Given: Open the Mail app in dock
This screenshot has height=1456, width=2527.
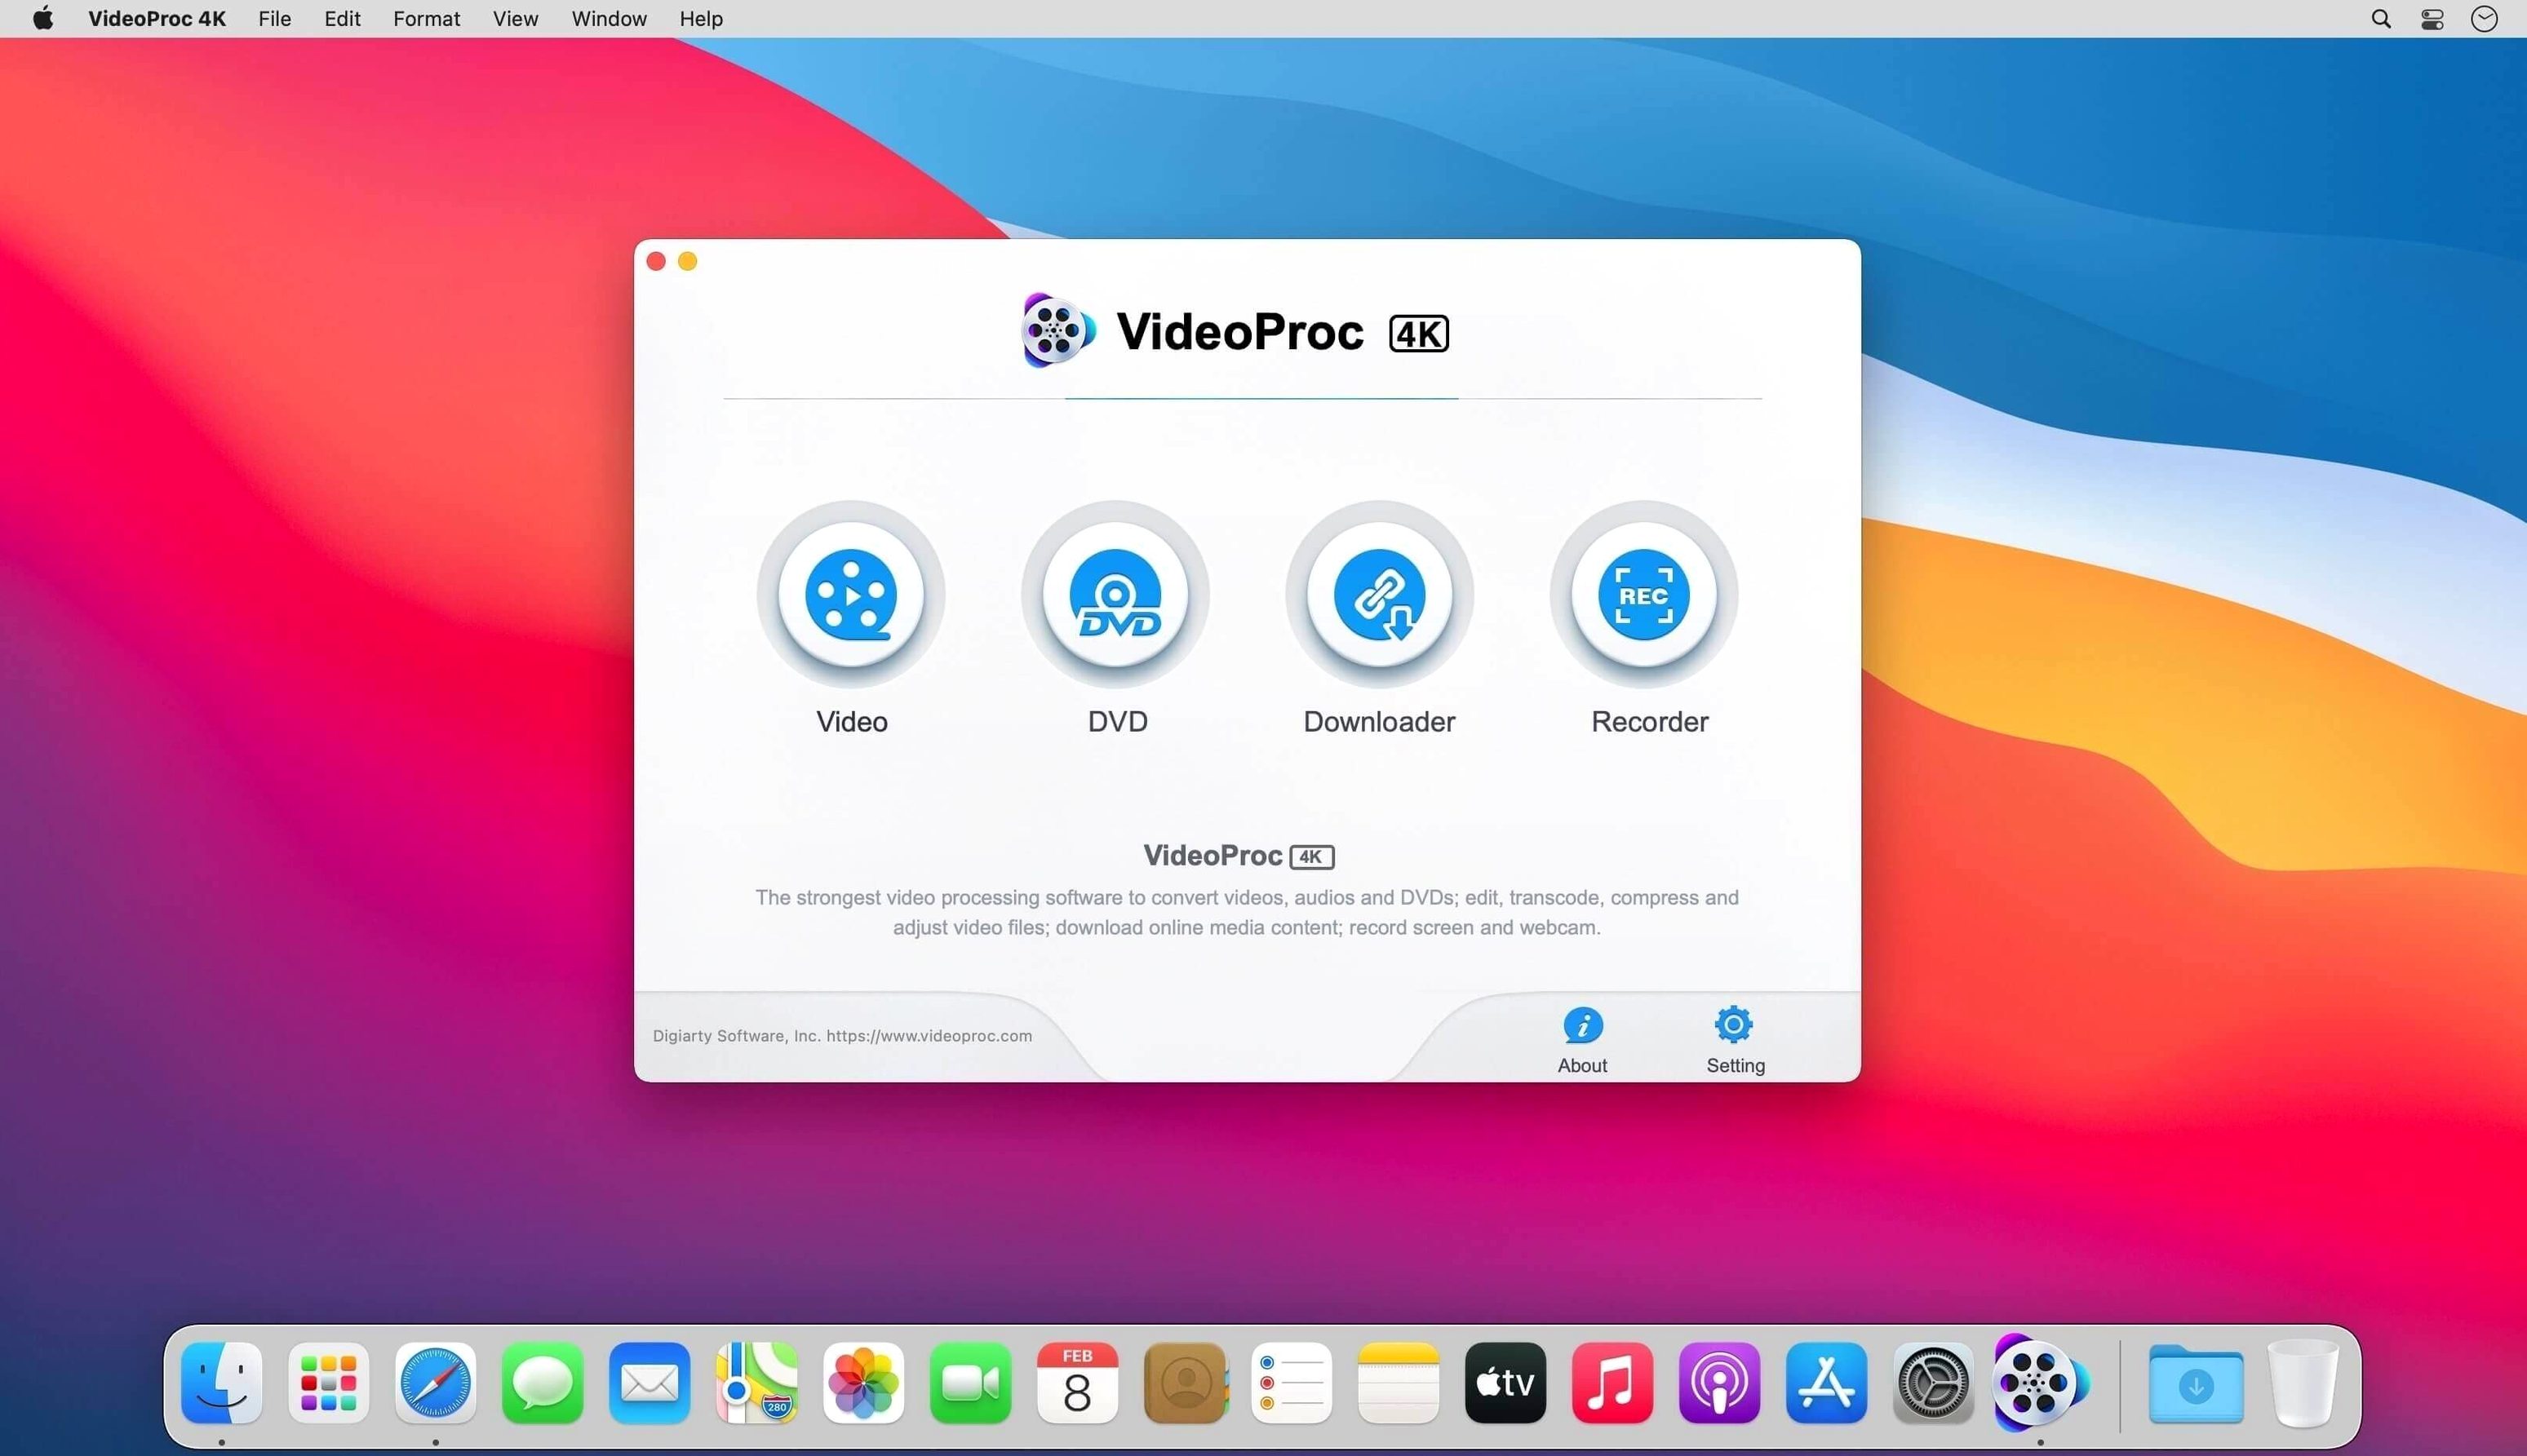Looking at the screenshot, I should pyautogui.click(x=650, y=1383).
